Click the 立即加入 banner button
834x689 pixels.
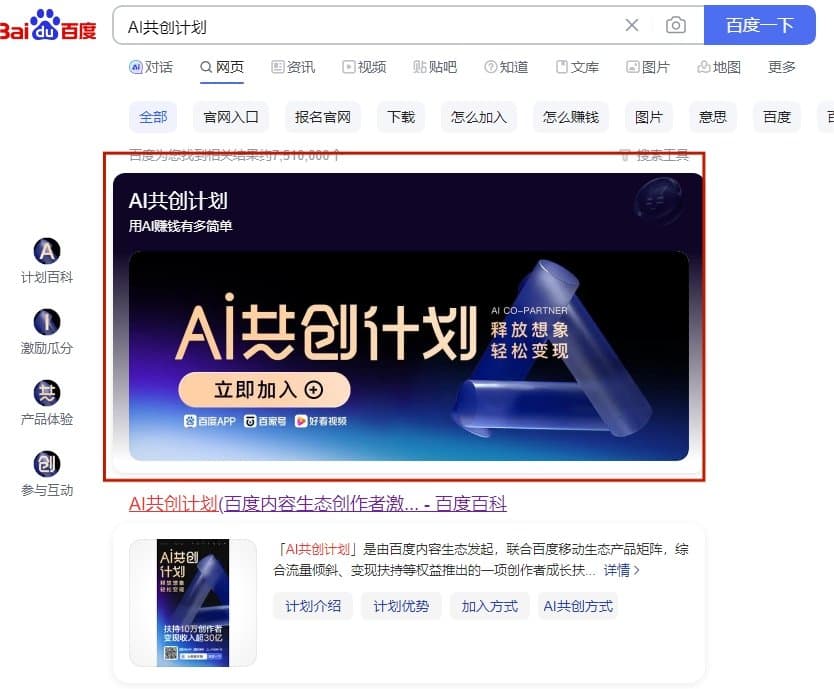point(264,390)
